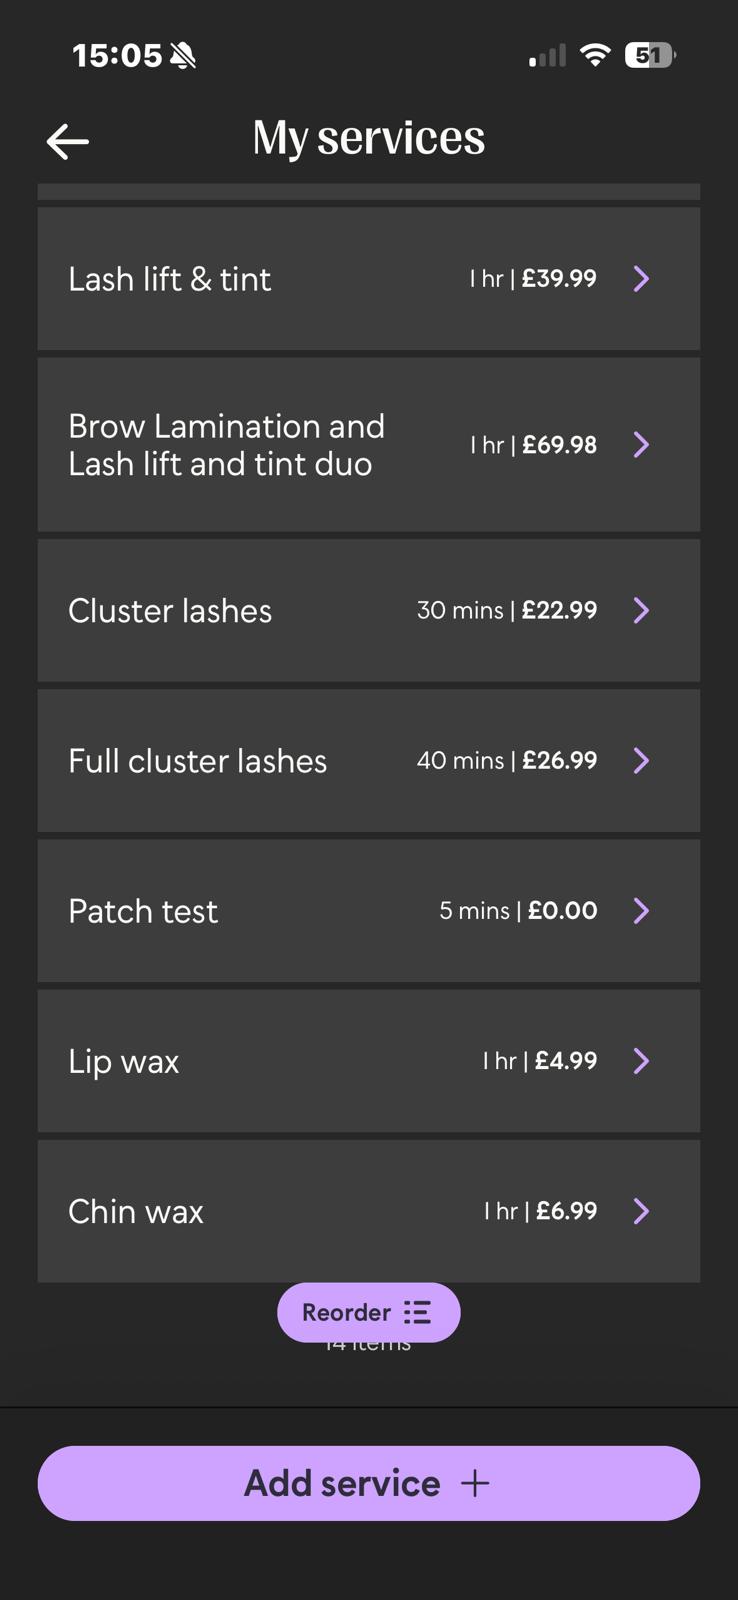Expand Cluster lashes chevron arrow
The height and width of the screenshot is (1600, 738).
(641, 611)
